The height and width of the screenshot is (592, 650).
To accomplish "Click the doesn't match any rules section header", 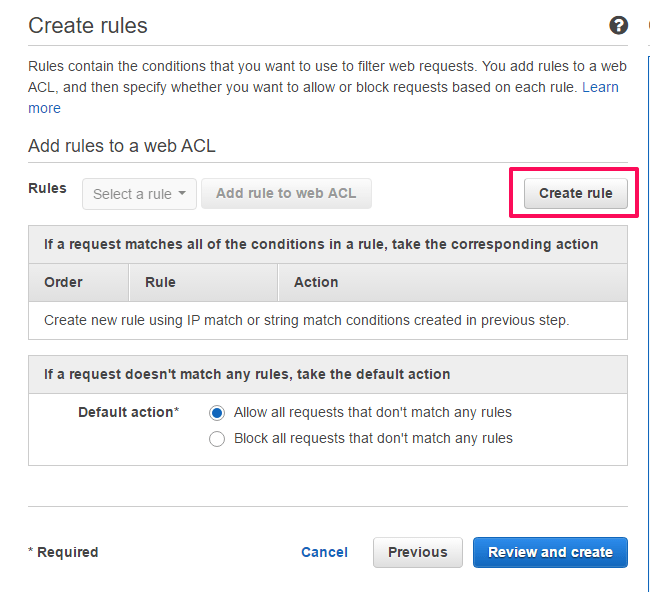I will pos(247,374).
